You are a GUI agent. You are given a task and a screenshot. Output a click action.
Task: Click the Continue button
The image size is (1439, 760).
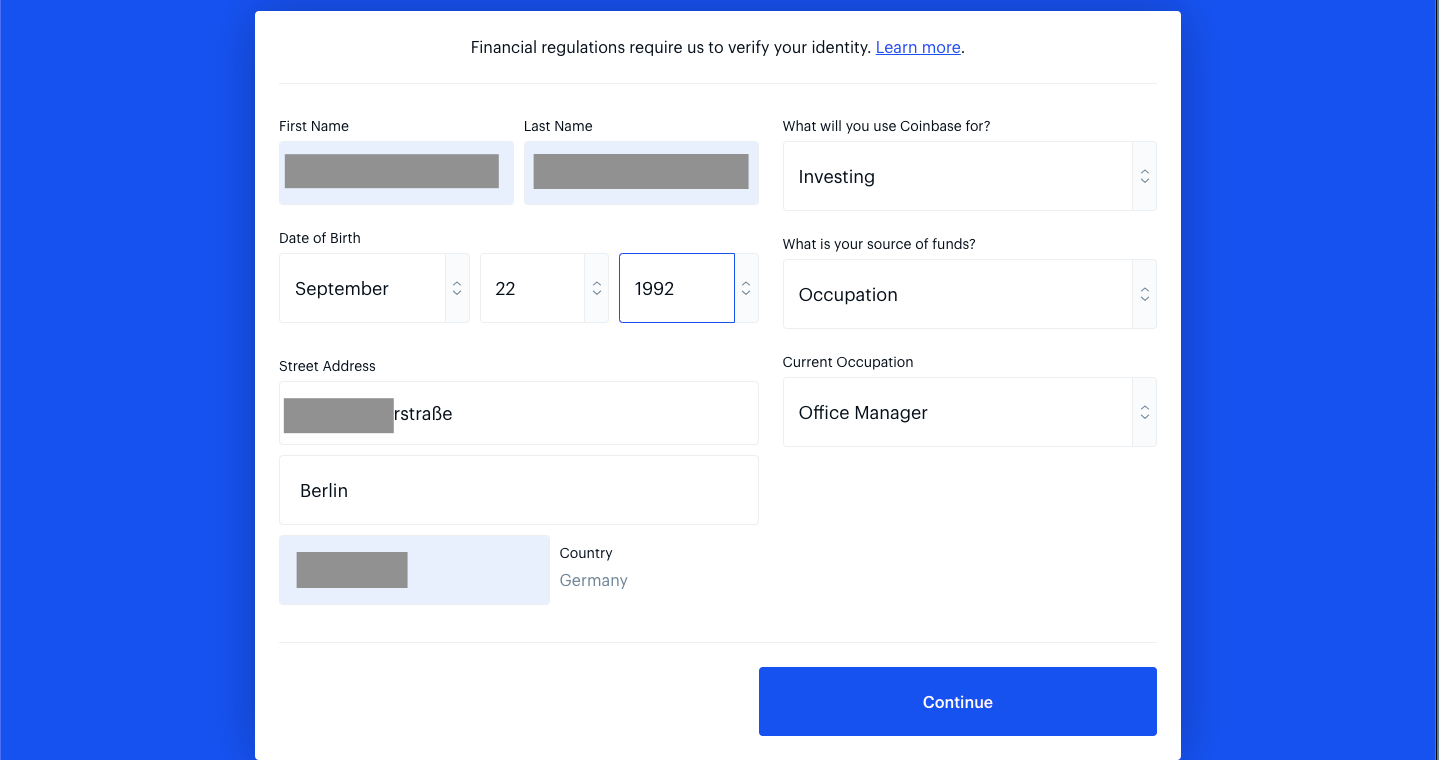(958, 702)
